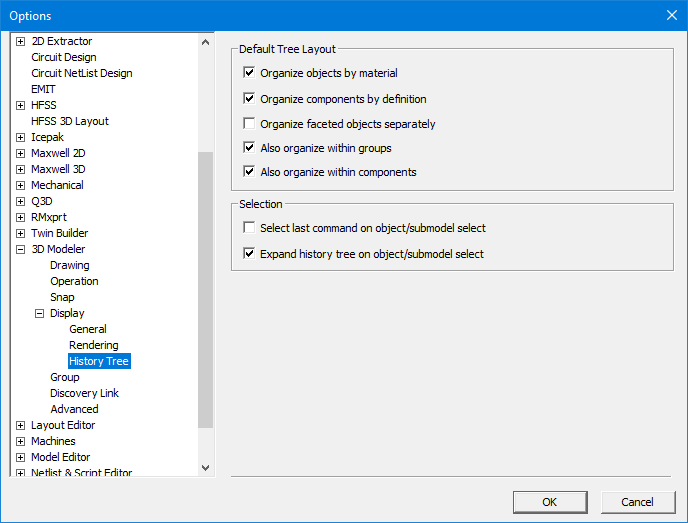Select Operation under 3D Modeler

74,281
